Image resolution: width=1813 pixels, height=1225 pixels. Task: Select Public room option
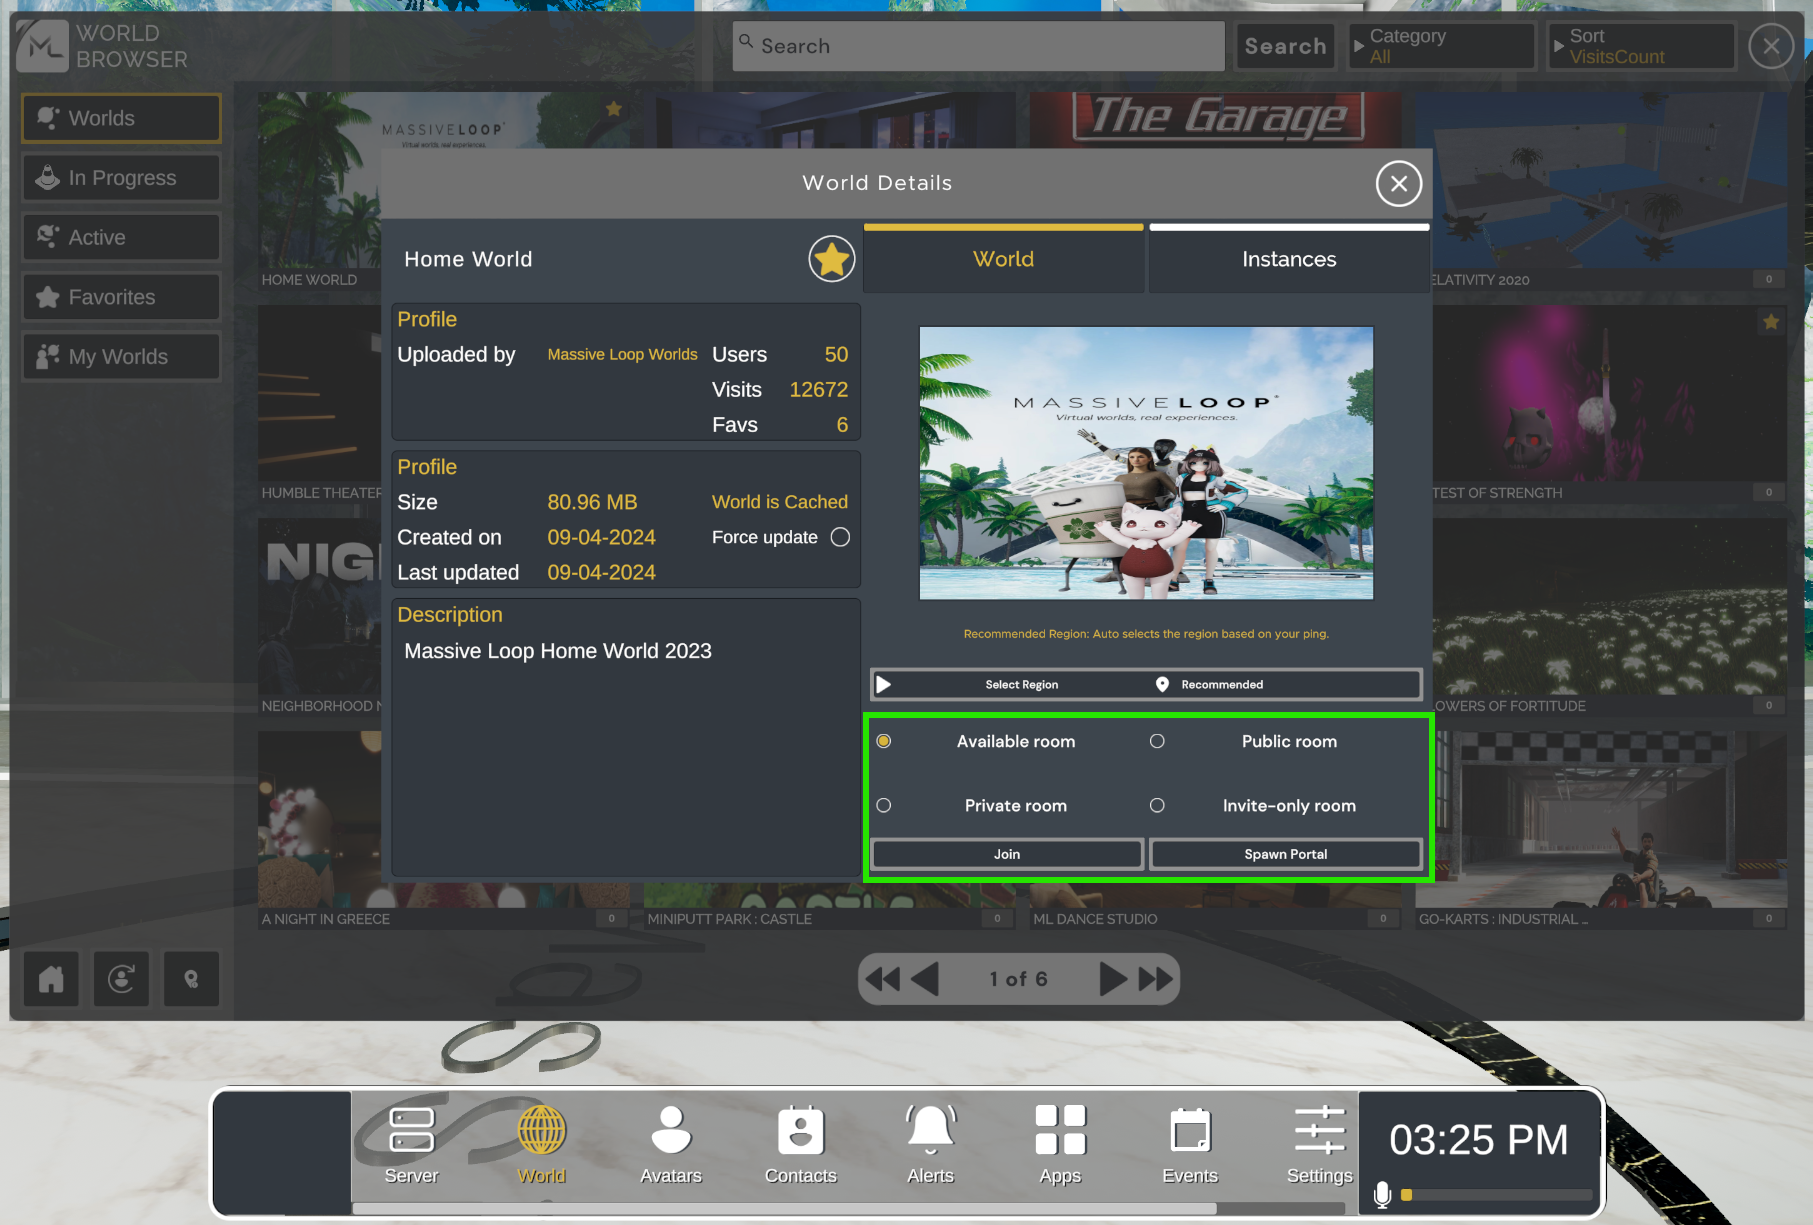click(1157, 741)
